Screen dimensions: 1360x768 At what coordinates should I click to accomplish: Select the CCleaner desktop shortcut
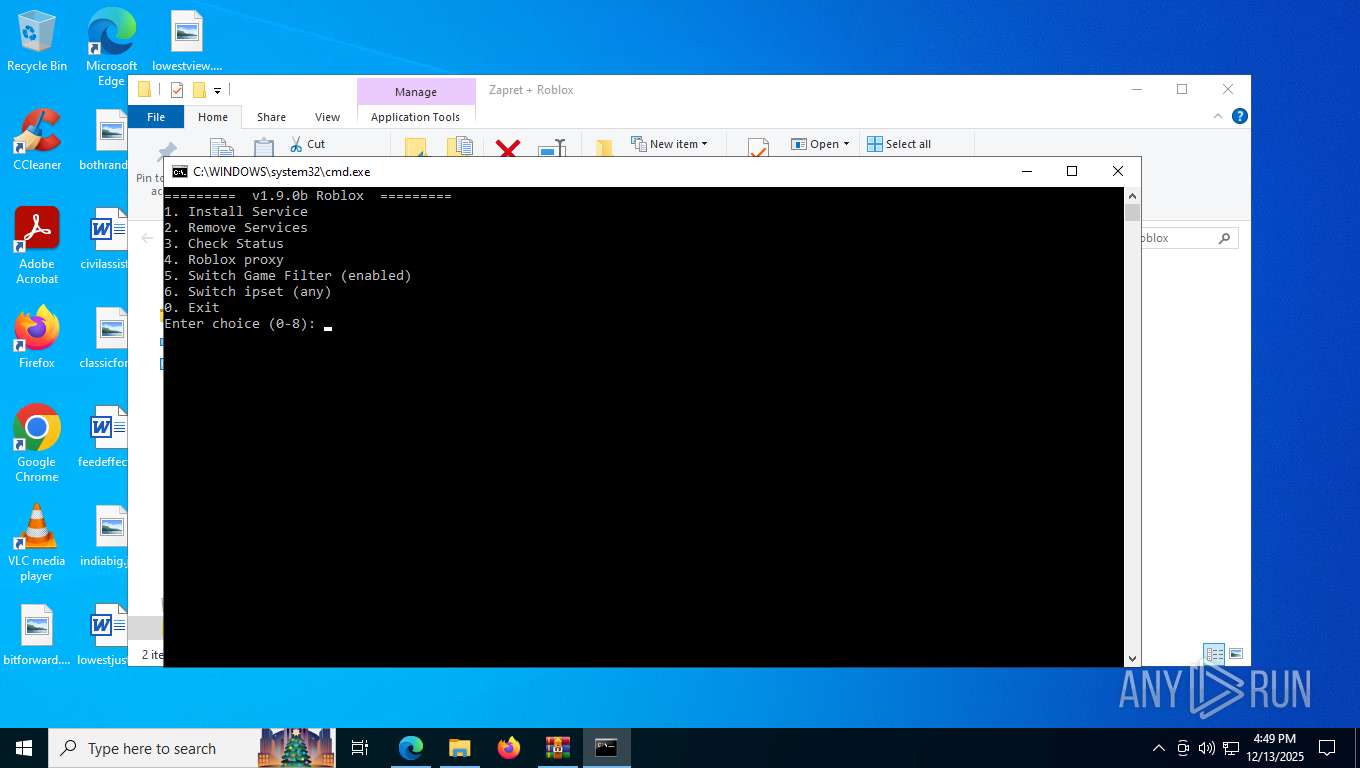(37, 140)
